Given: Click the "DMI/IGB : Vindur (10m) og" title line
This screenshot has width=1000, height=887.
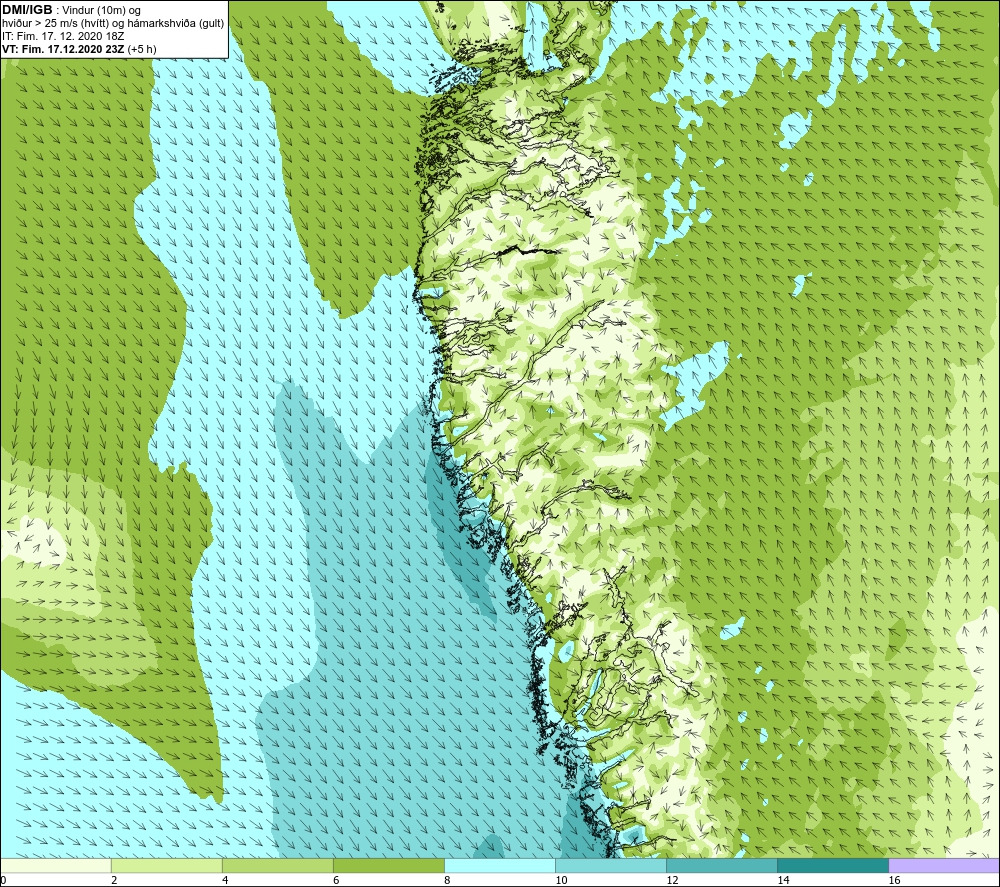Looking at the screenshot, I should 71,10.
